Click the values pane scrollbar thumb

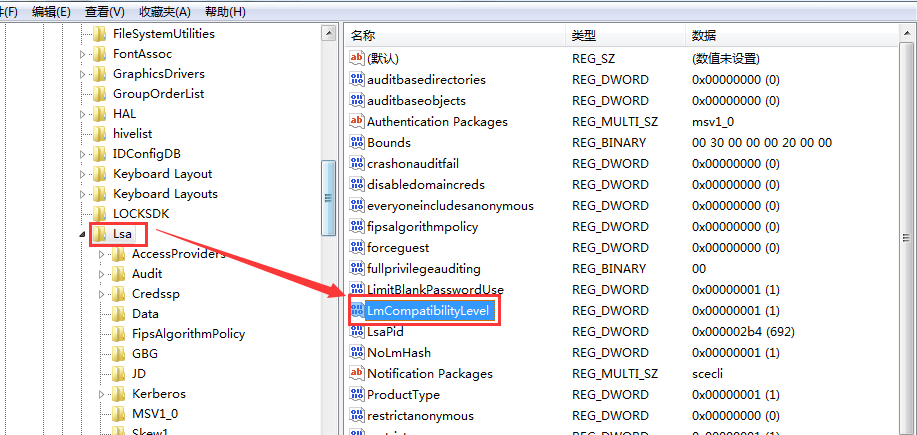pos(906,237)
